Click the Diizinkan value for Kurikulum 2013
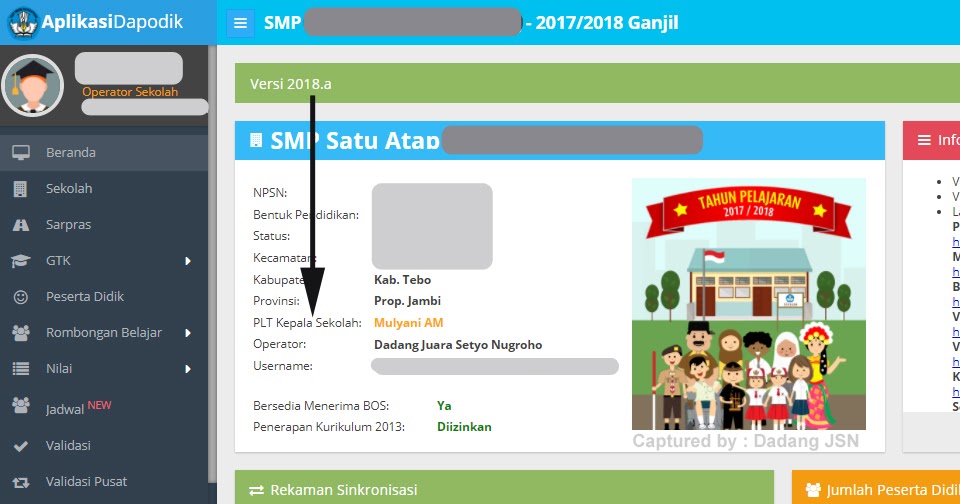This screenshot has width=960, height=504. pyautogui.click(x=464, y=427)
